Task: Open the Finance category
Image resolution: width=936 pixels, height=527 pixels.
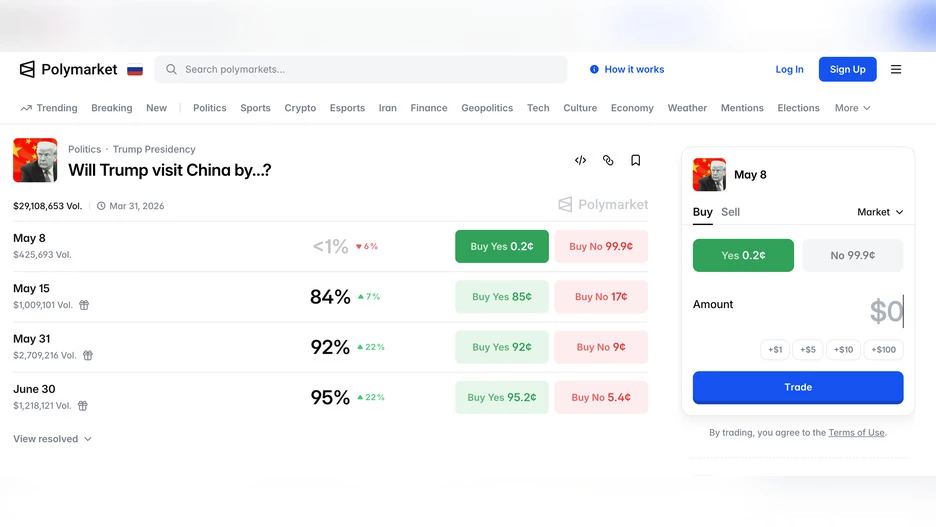Action: [429, 108]
